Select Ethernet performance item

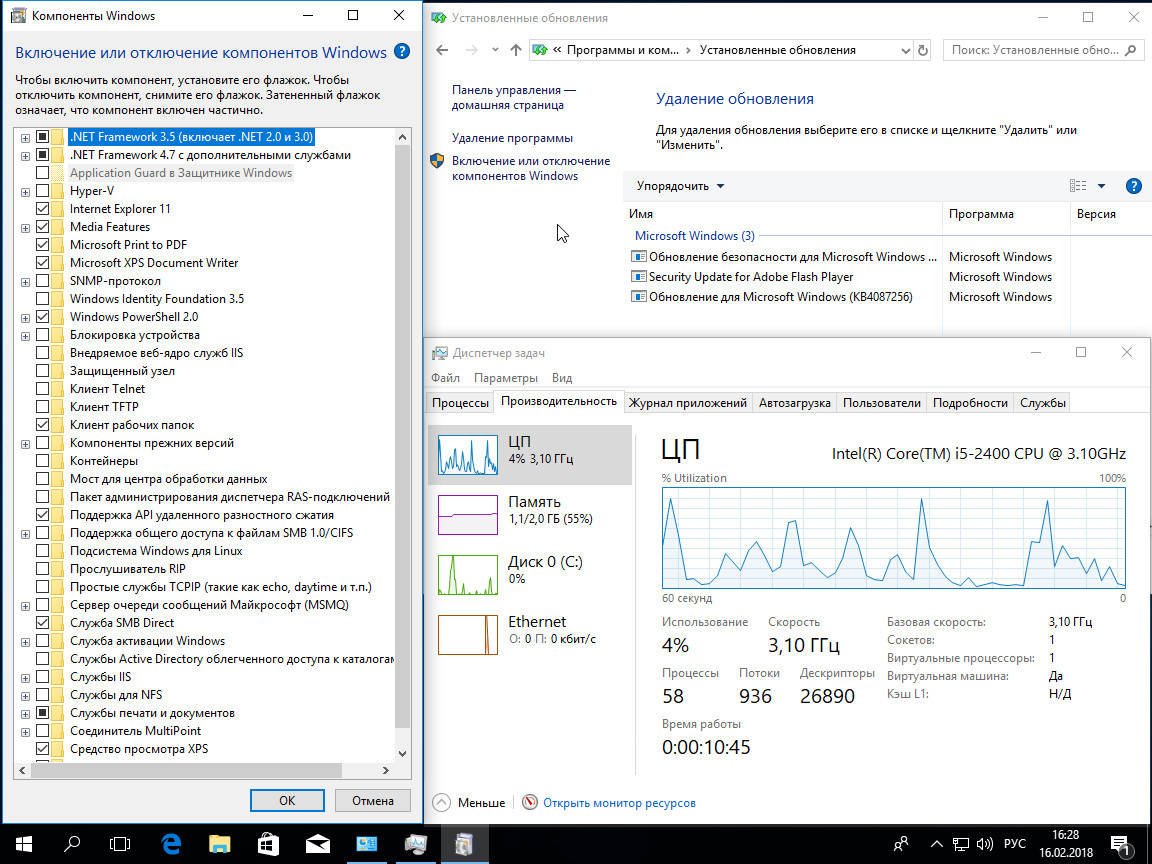529,634
